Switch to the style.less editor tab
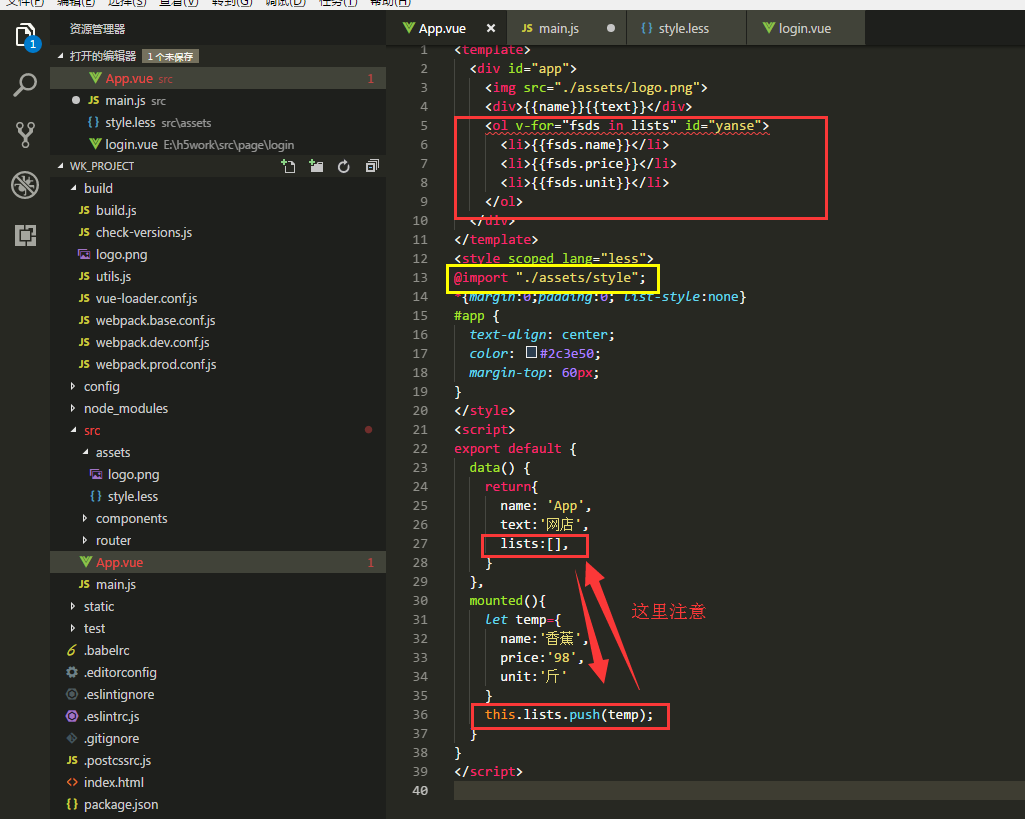The width and height of the screenshot is (1025, 819). [686, 28]
